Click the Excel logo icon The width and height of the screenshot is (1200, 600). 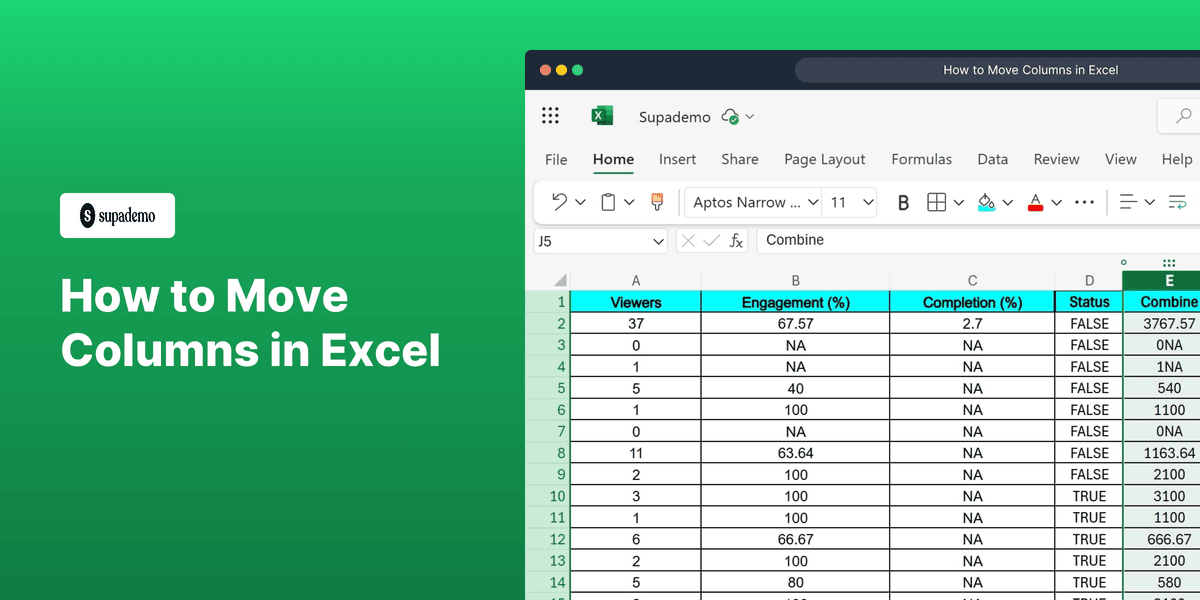coord(602,115)
